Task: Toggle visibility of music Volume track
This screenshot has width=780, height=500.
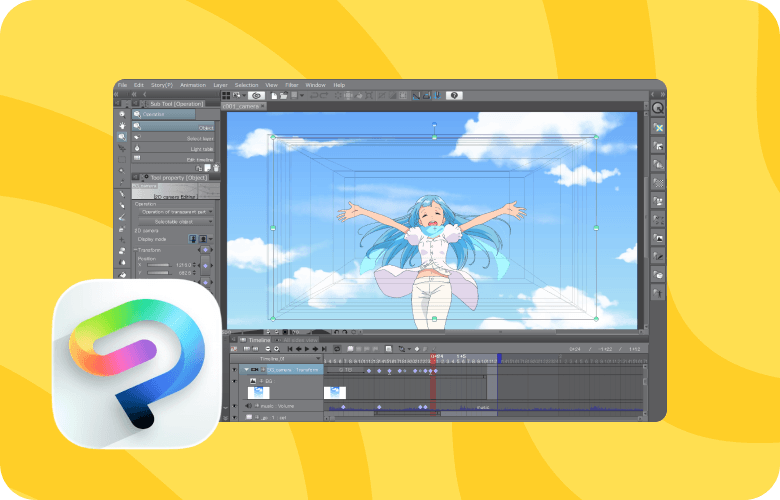Action: (234, 406)
